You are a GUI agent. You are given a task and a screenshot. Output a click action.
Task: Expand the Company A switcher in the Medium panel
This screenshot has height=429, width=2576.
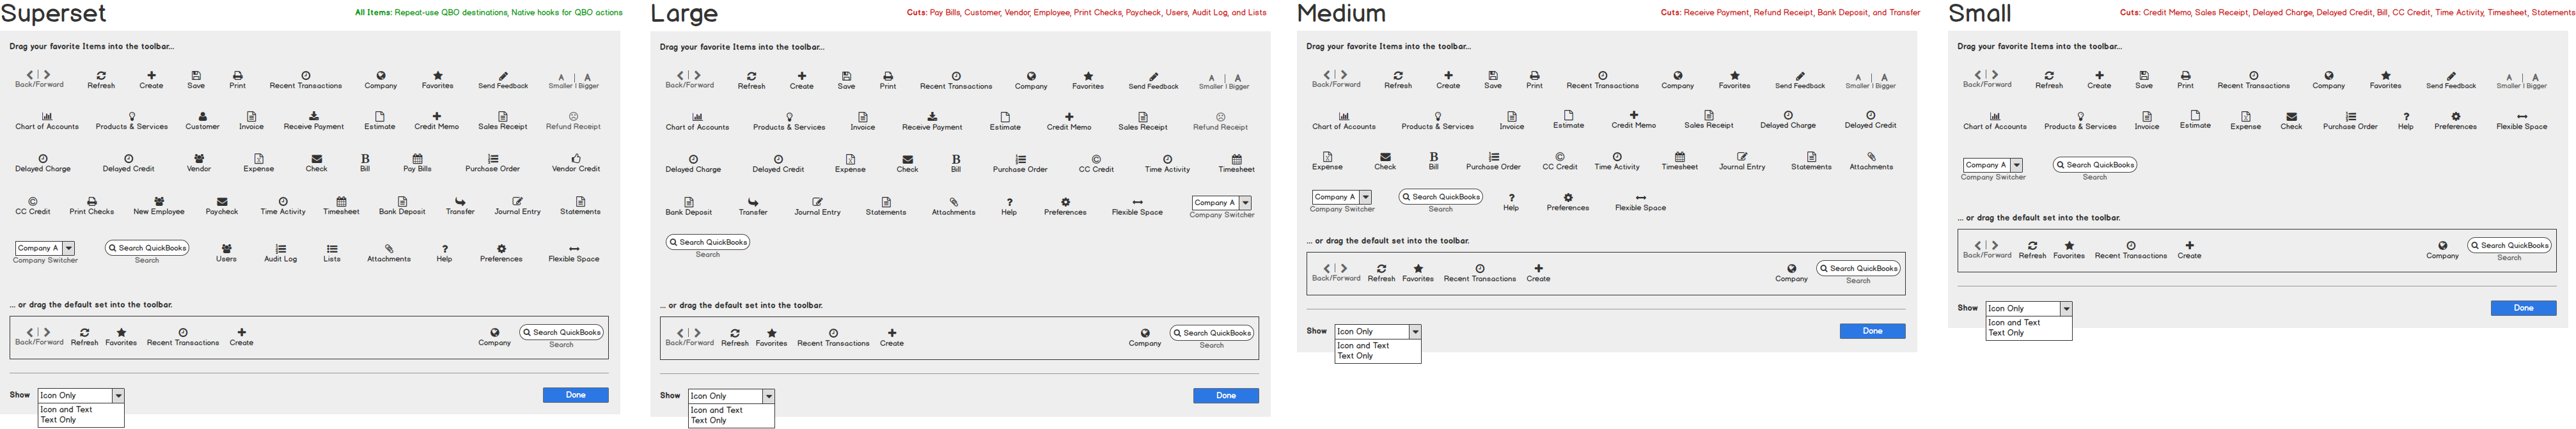tap(1342, 197)
